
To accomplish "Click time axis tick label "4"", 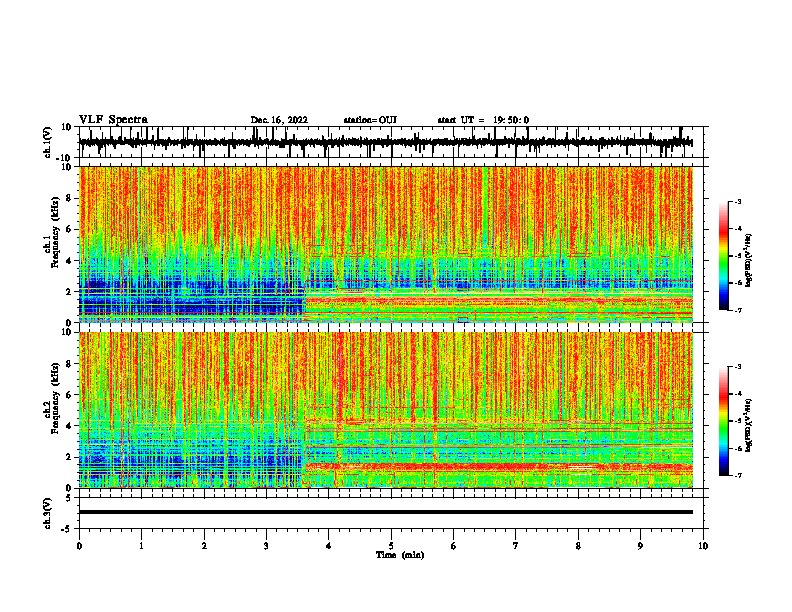I will [x=328, y=546].
